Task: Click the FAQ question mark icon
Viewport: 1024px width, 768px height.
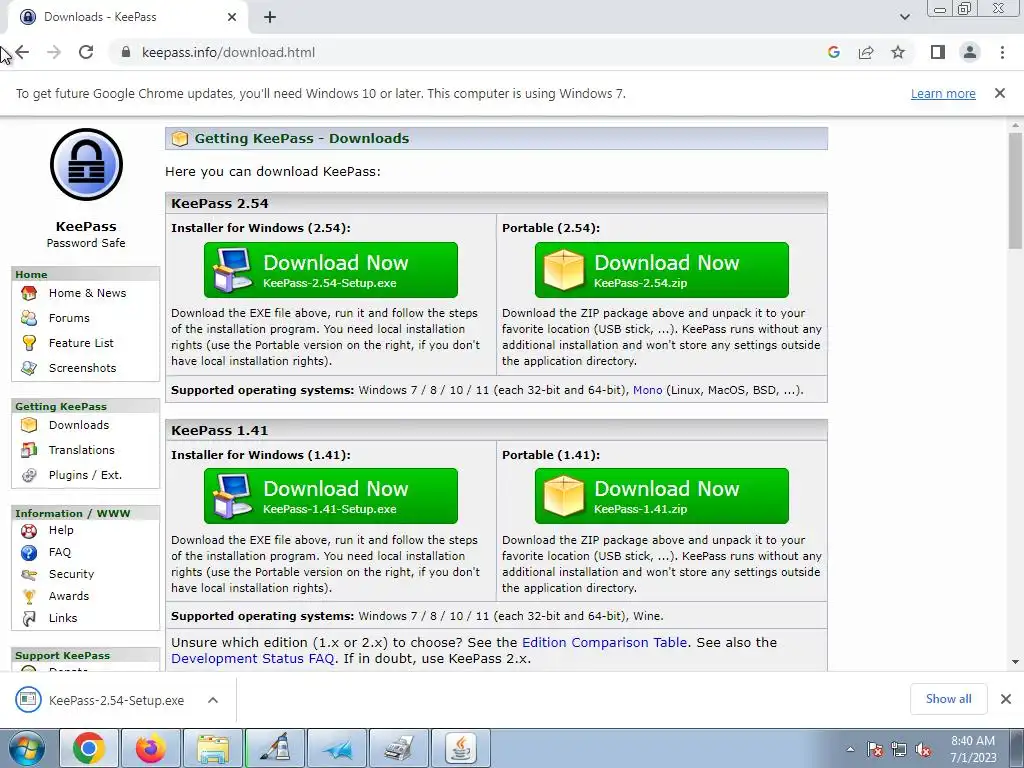Action: pos(29,553)
